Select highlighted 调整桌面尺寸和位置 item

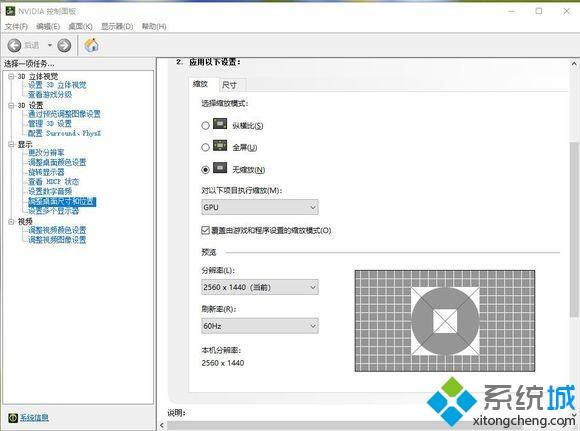click(x=62, y=202)
